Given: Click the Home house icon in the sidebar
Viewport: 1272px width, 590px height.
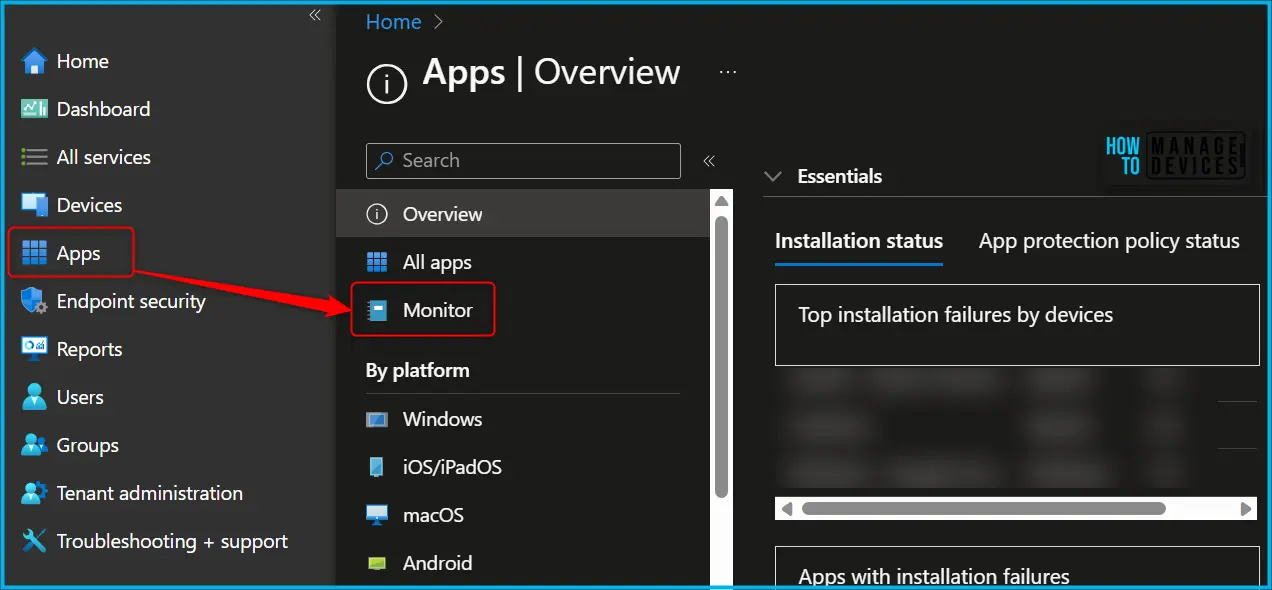Looking at the screenshot, I should 34,61.
